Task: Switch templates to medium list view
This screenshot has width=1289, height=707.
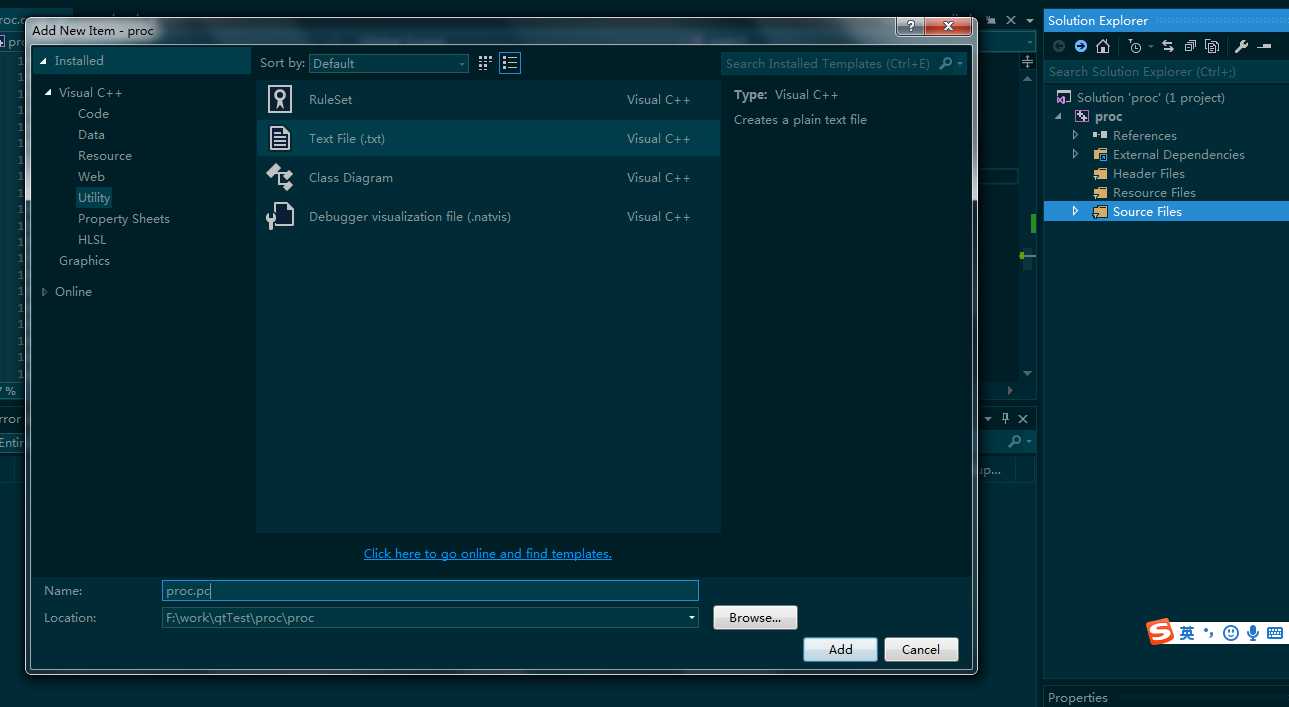Action: pos(510,63)
